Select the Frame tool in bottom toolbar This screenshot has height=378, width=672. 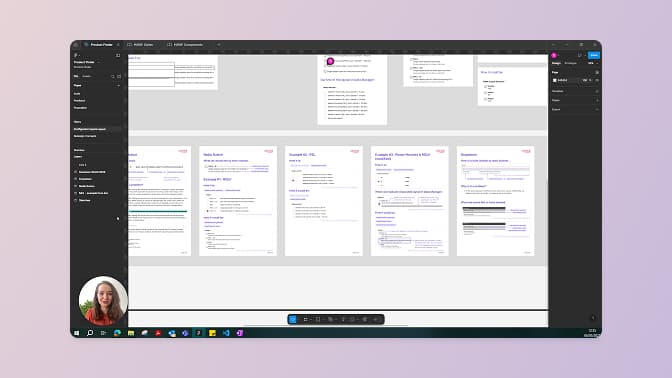point(306,319)
